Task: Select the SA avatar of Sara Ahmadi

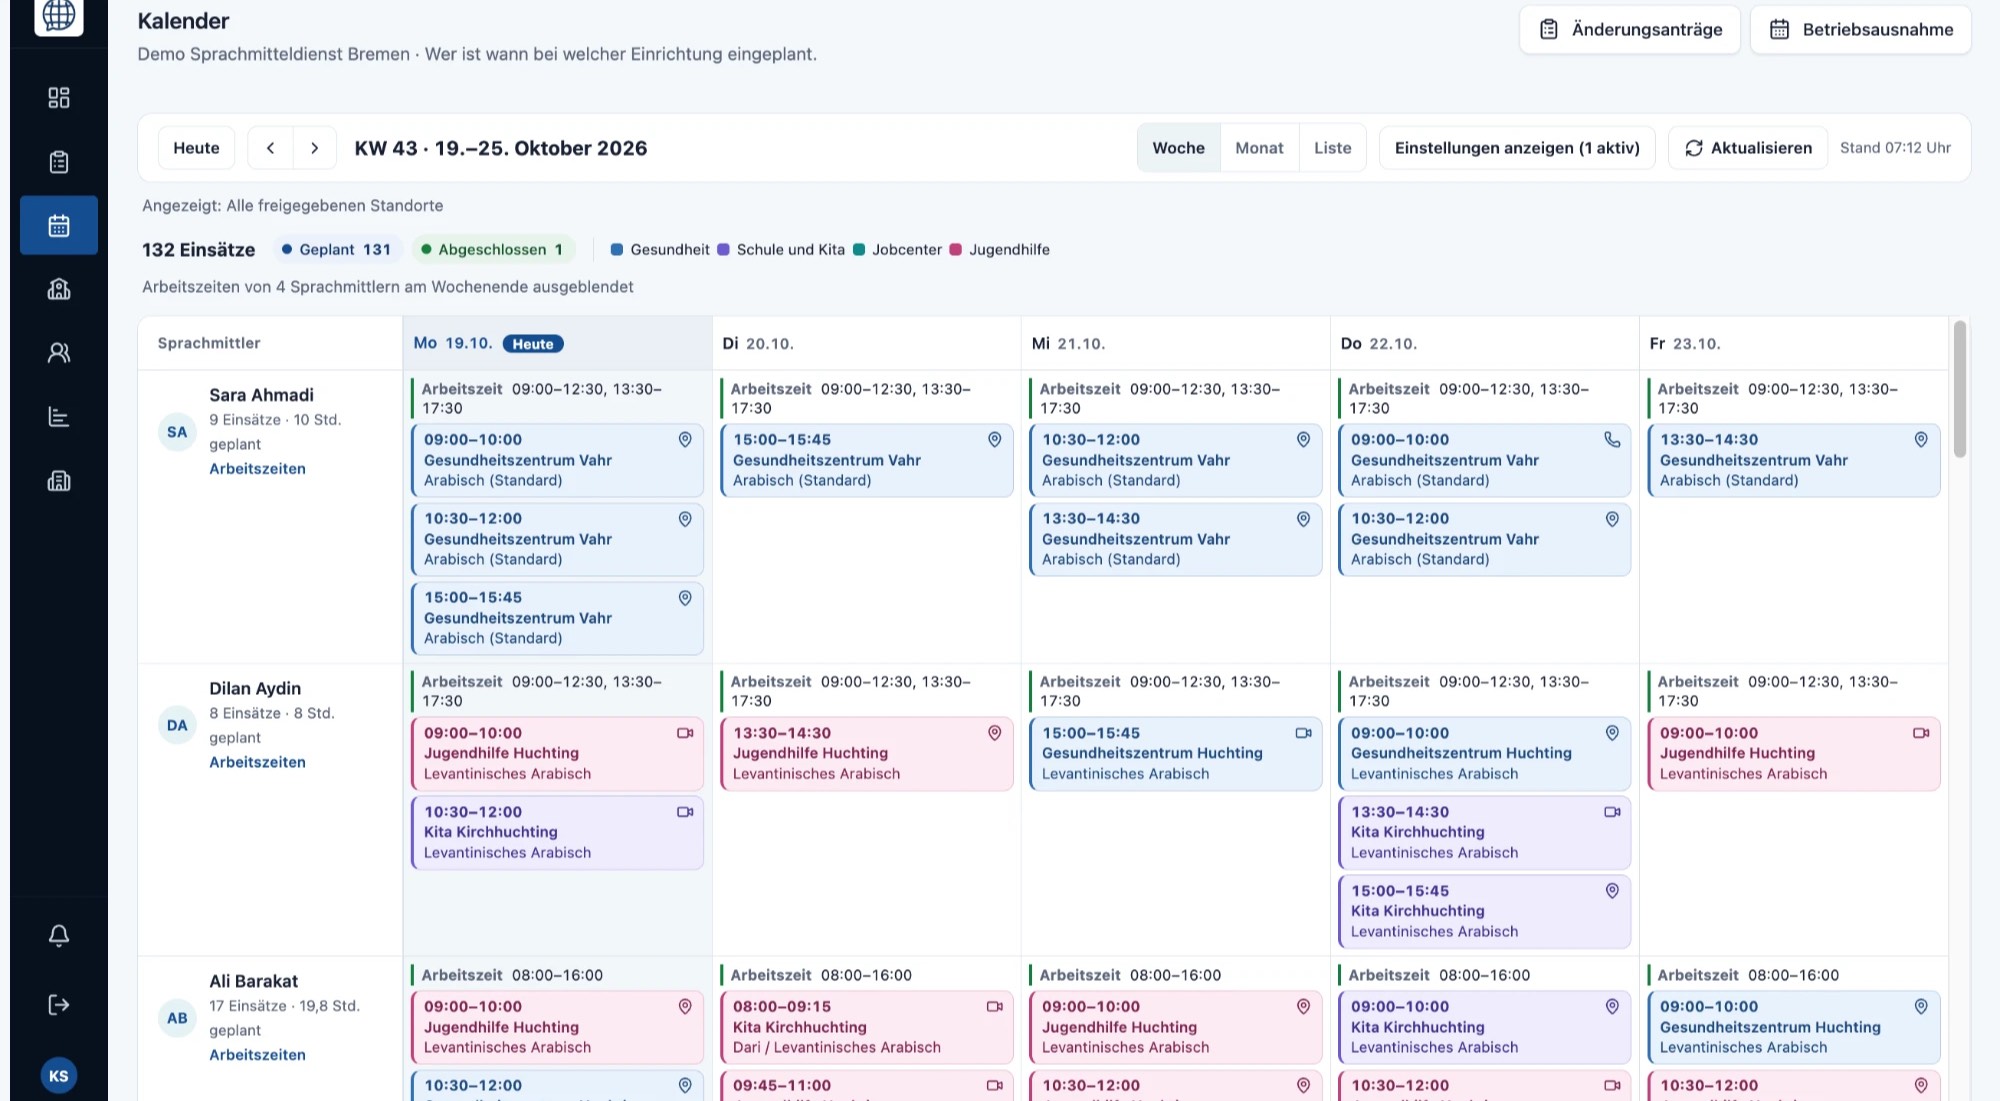Action: [177, 432]
